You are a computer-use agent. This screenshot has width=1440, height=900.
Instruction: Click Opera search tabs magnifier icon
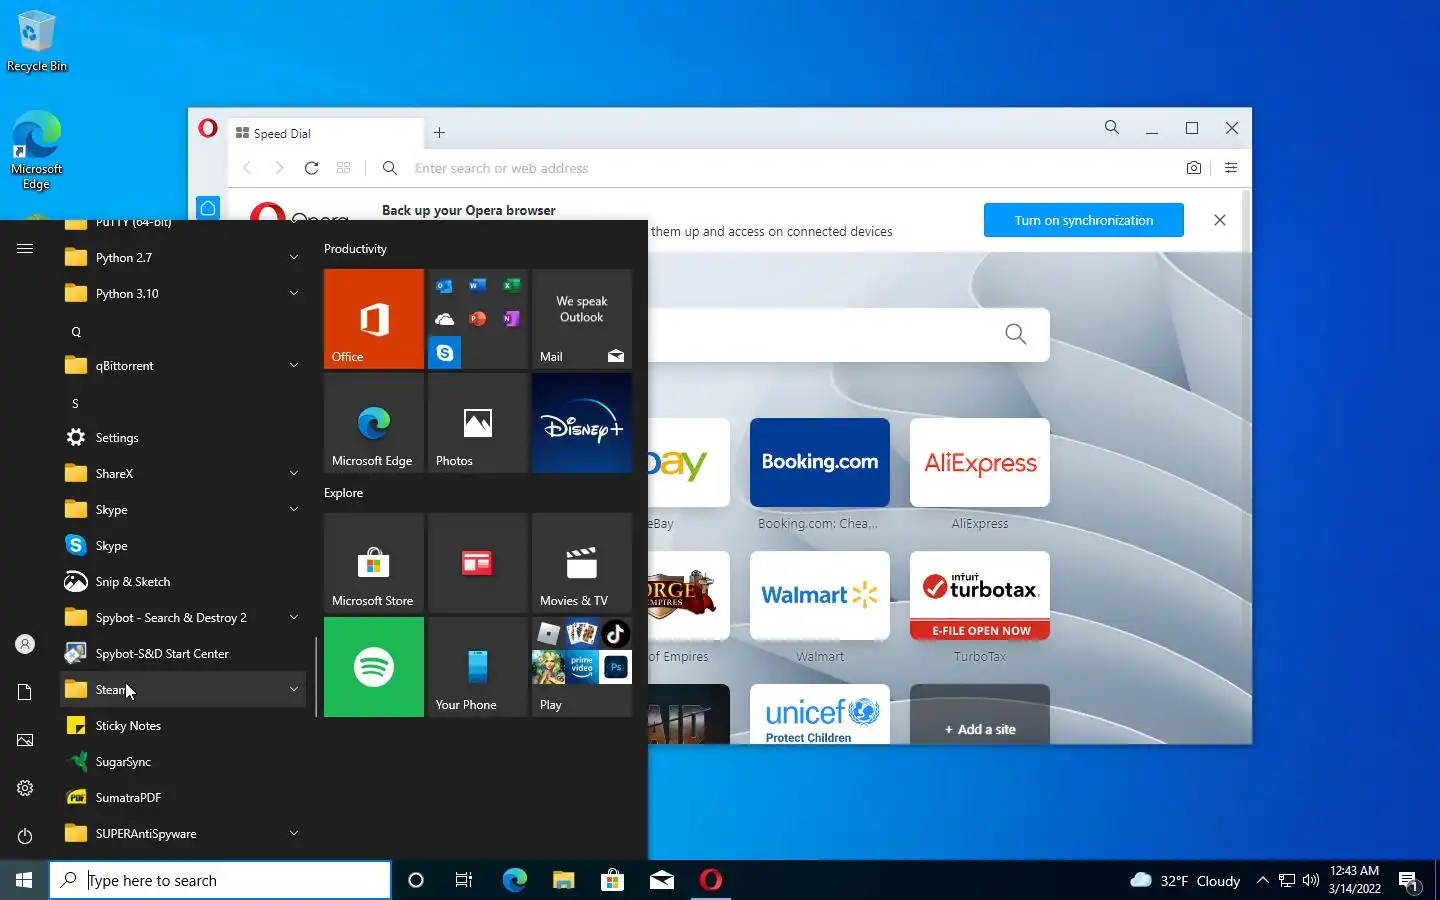coord(1112,128)
